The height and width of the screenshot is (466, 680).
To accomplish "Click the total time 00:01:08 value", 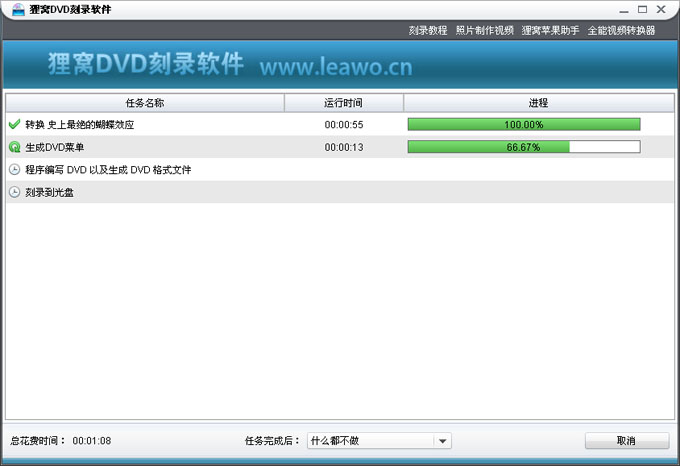I will pyautogui.click(x=92, y=441).
